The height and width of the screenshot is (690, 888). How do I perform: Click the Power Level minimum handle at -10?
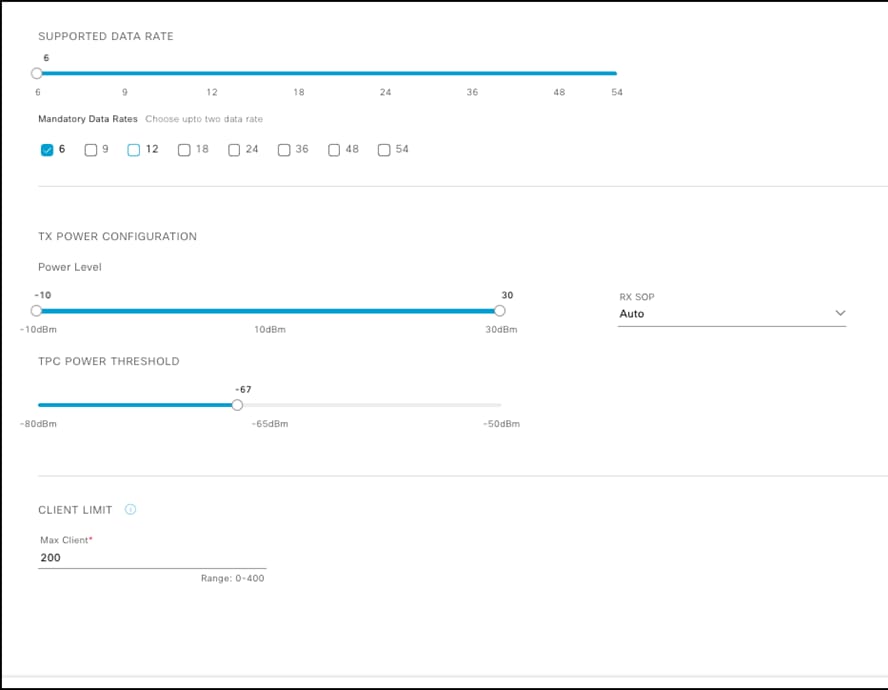coord(37,310)
